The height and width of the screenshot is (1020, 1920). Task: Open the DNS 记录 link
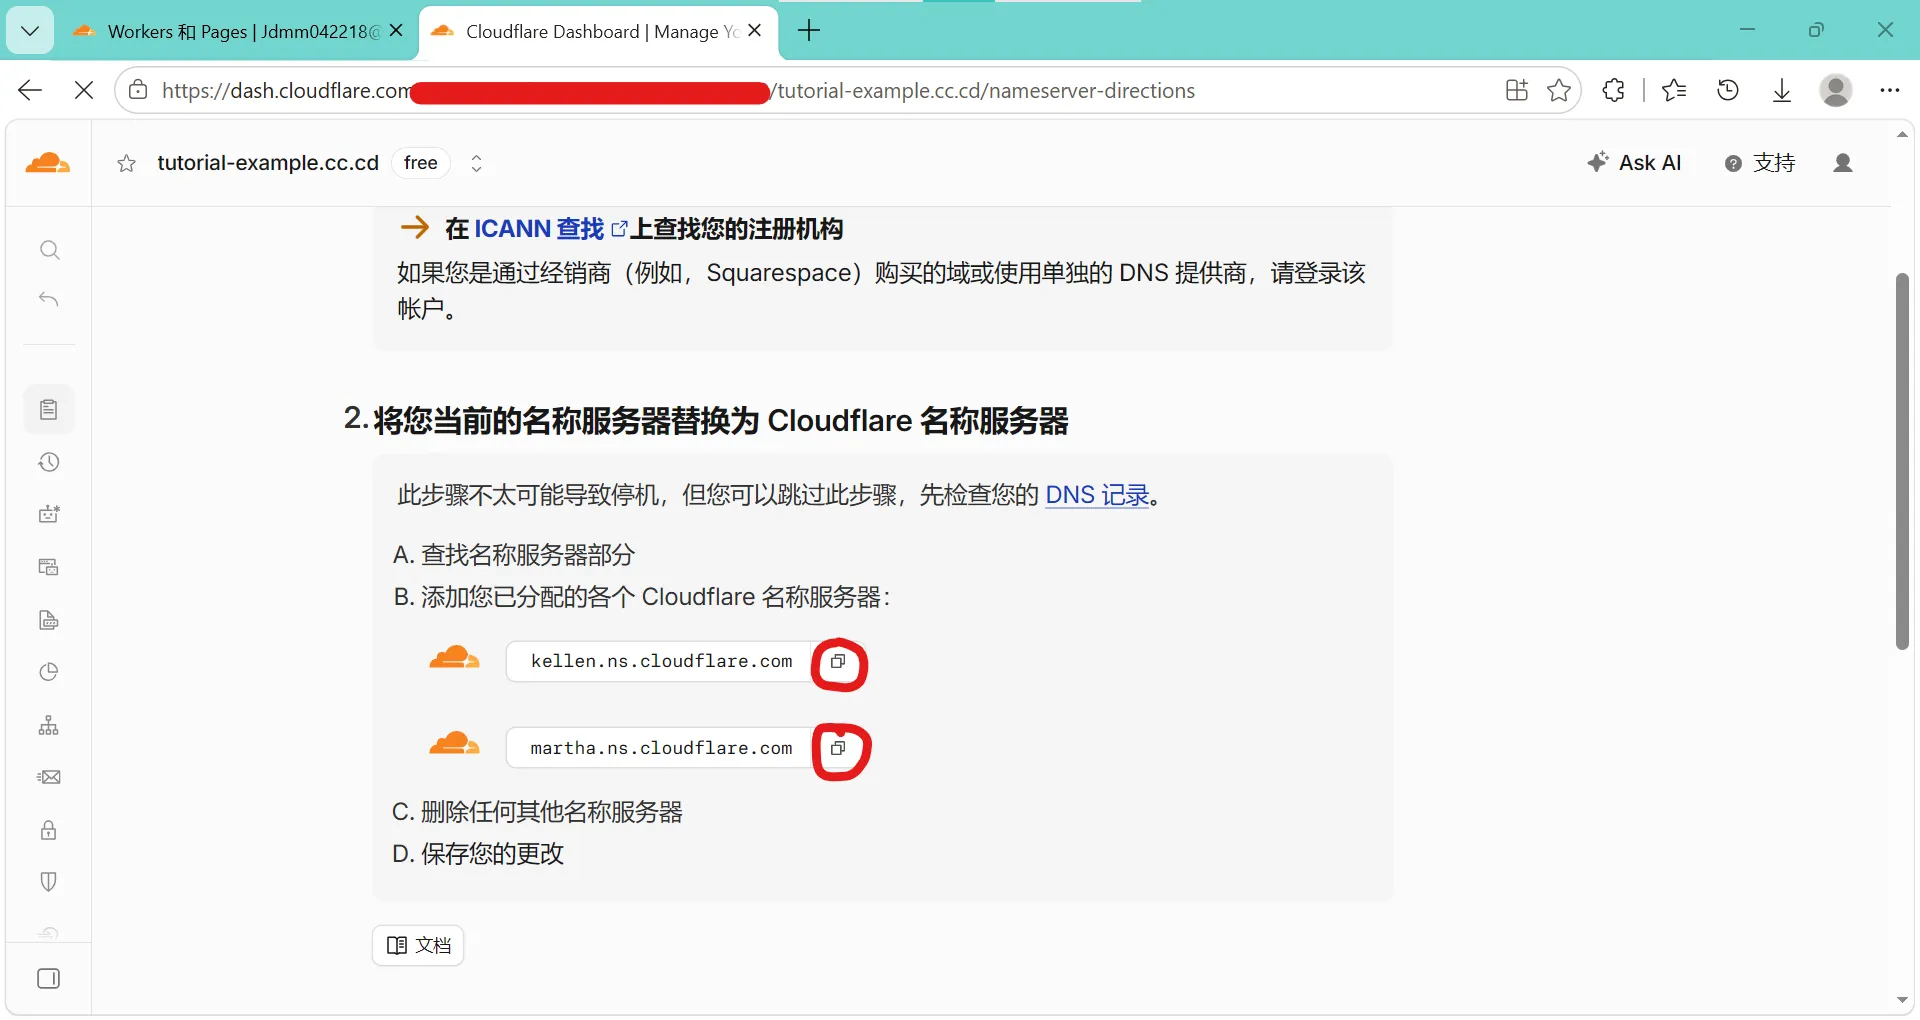[x=1097, y=495]
